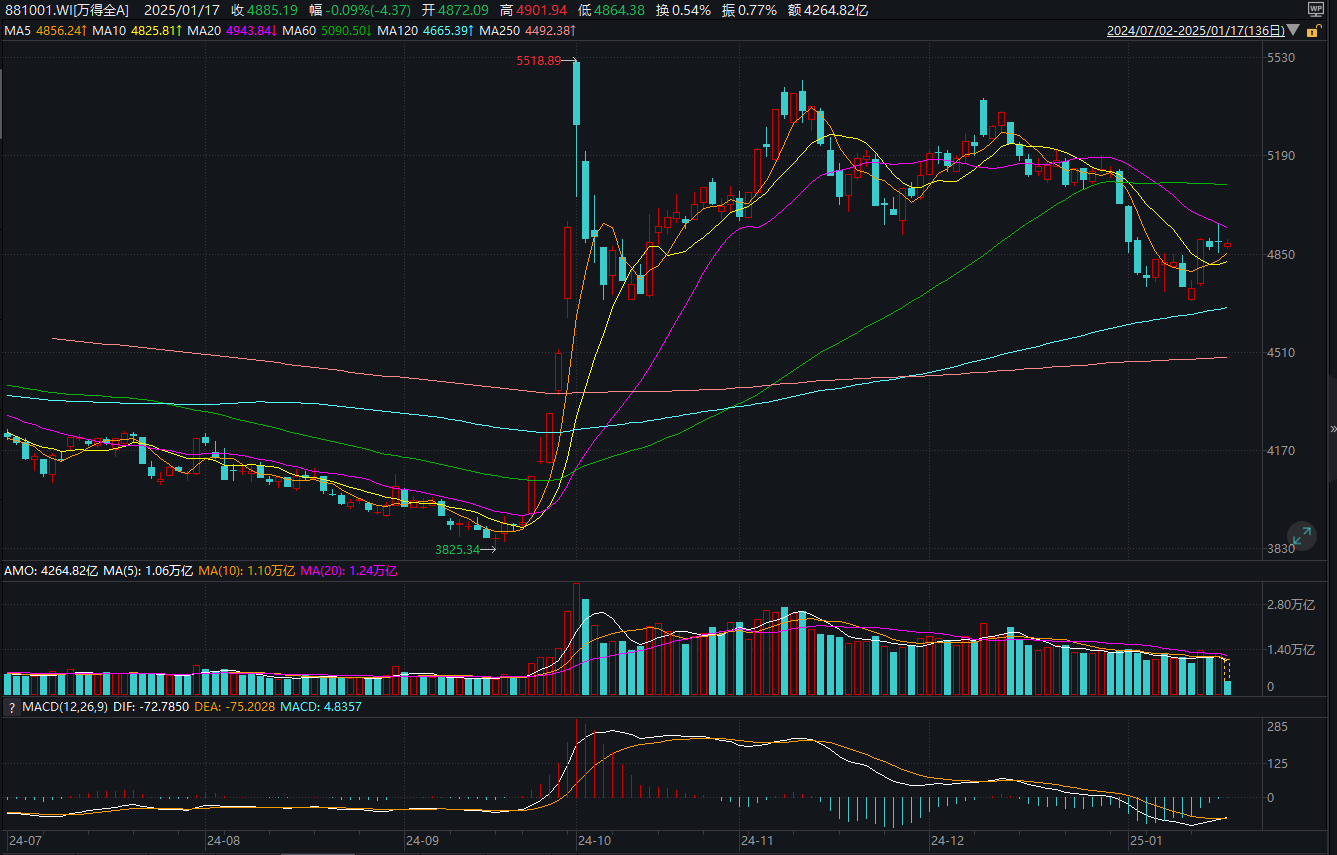Open date range 2024/07/02-2025/01/17(136日) link
The width and height of the screenshot is (1337, 855).
1196,31
